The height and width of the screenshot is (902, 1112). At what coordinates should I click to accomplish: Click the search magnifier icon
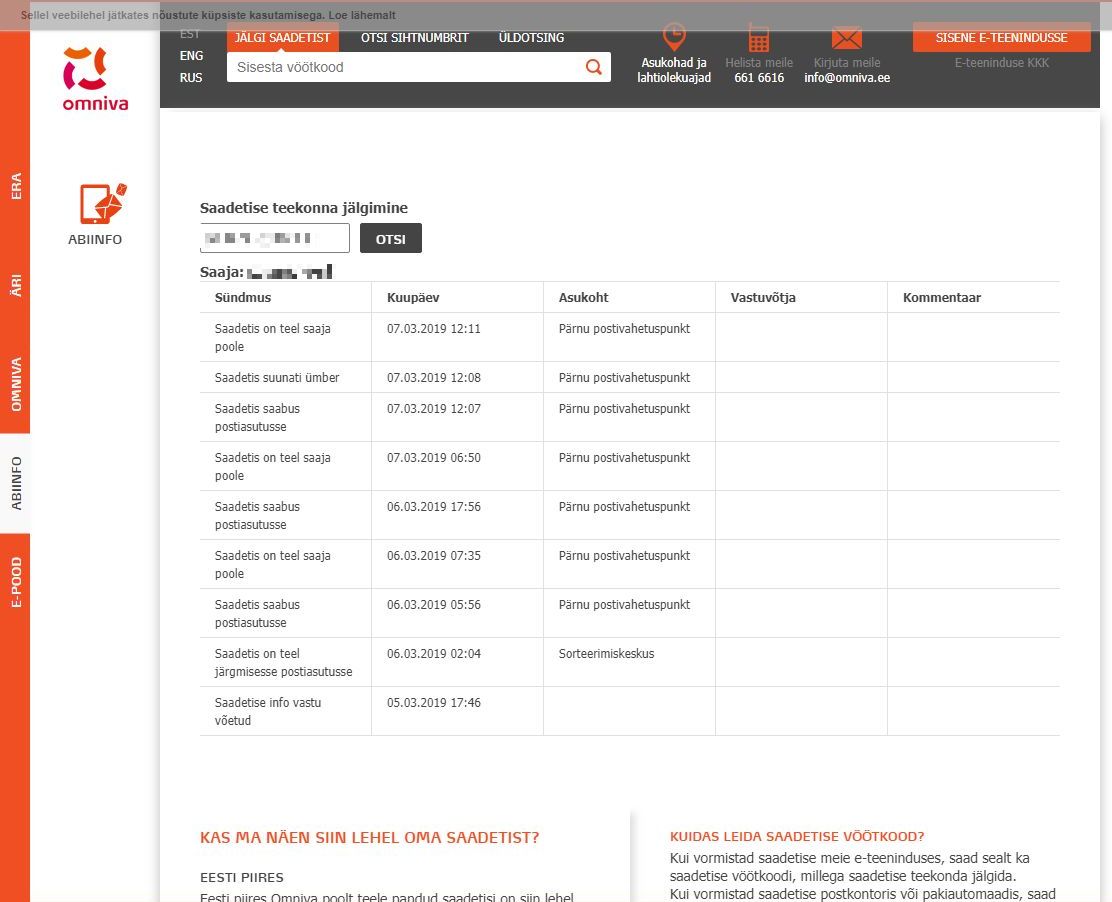pyautogui.click(x=594, y=67)
